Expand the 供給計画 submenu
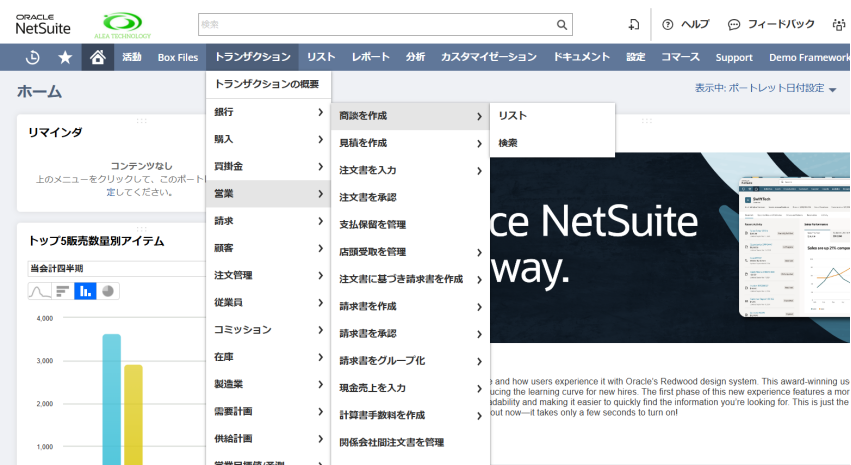Viewport: 851px width, 465px height. pyautogui.click(x=269, y=438)
